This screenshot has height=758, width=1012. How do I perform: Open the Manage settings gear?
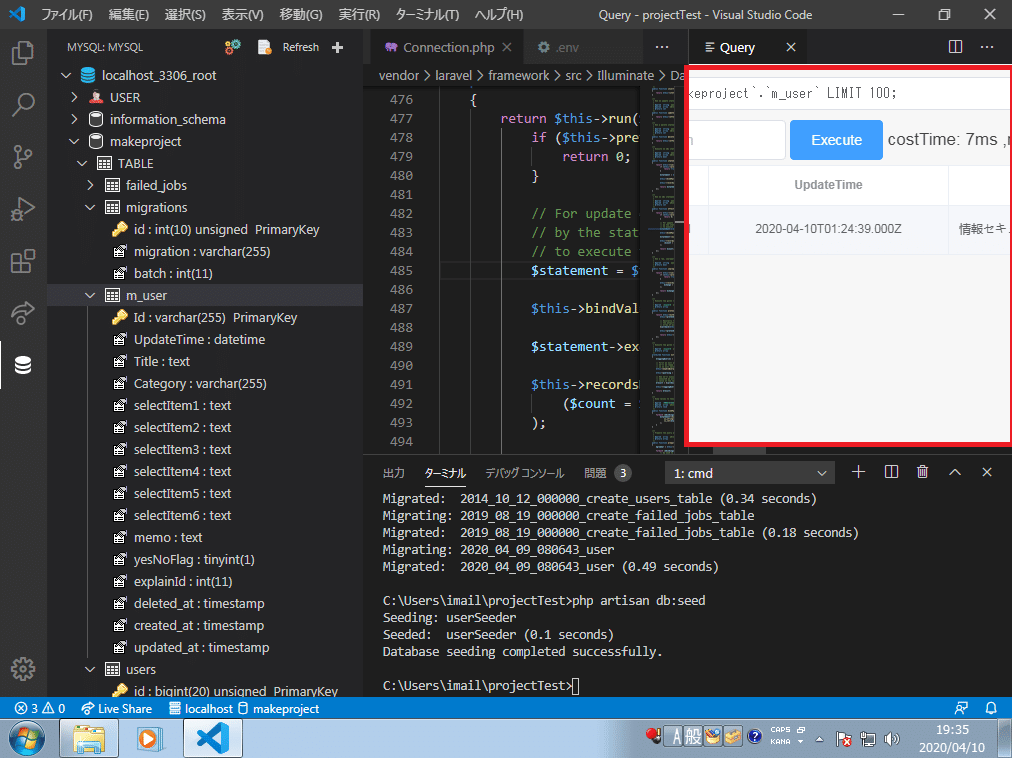pos(23,669)
